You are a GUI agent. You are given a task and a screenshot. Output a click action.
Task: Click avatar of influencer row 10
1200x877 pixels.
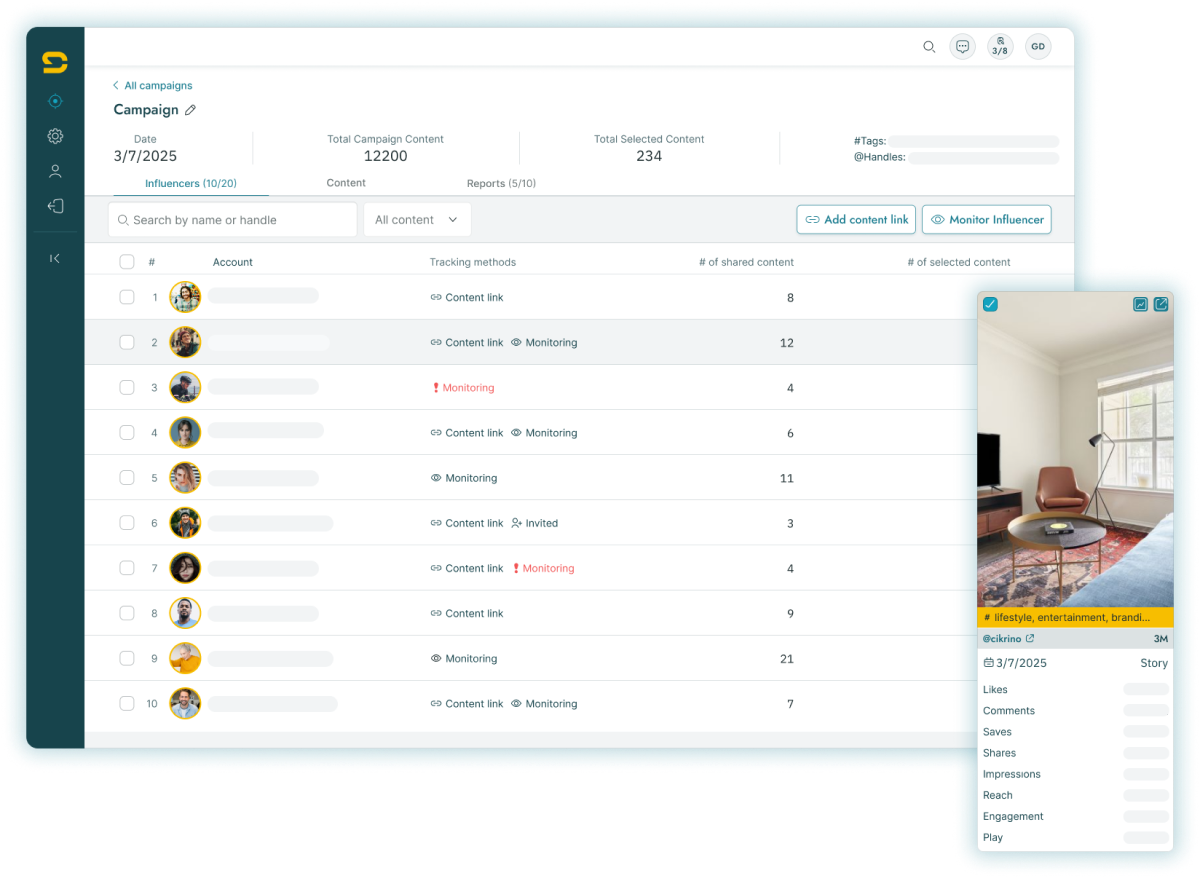point(185,703)
